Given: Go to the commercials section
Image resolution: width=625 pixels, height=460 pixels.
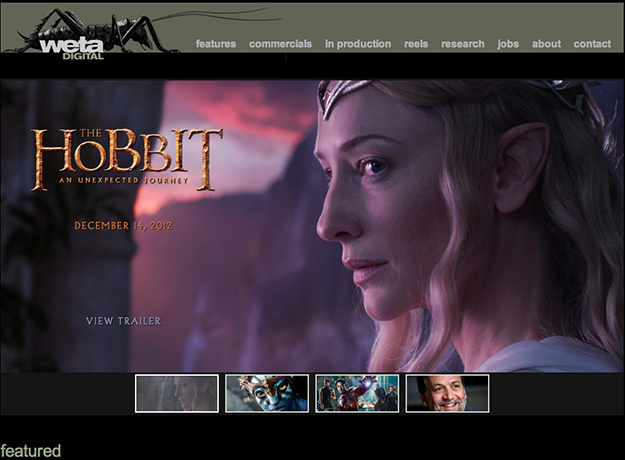Looking at the screenshot, I should pyautogui.click(x=280, y=44).
